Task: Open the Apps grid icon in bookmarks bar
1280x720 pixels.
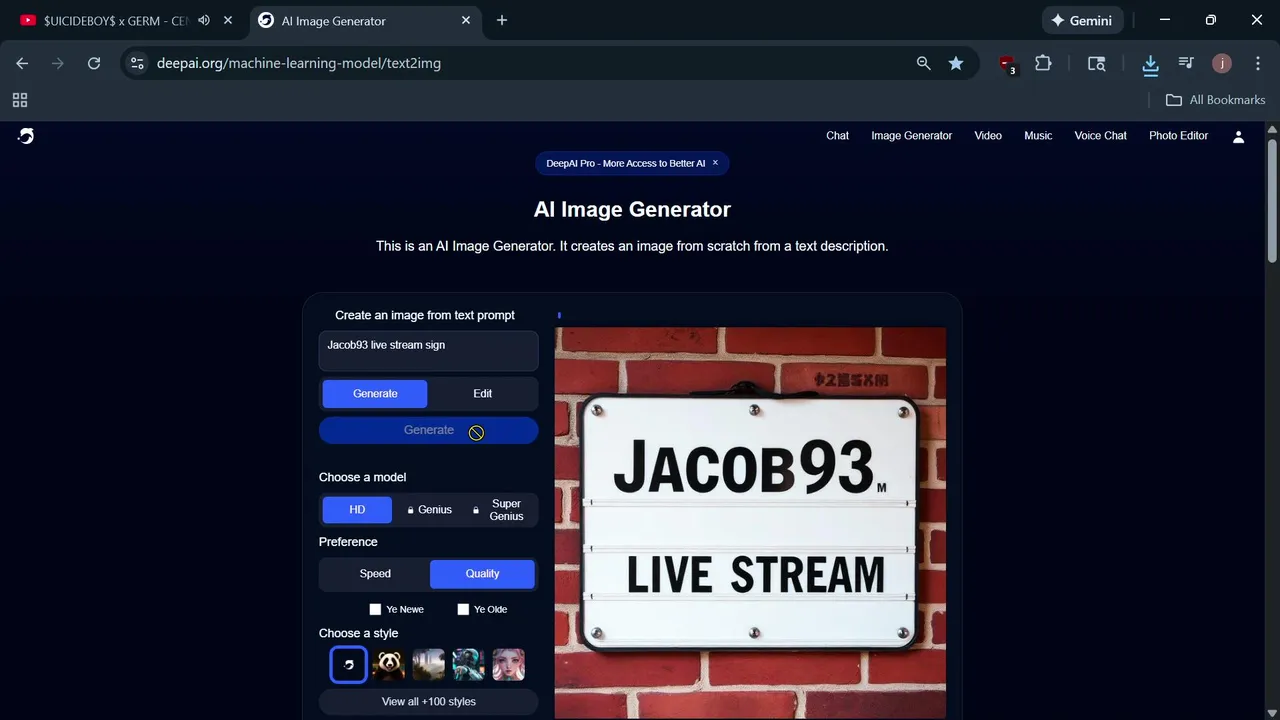Action: coord(20,100)
